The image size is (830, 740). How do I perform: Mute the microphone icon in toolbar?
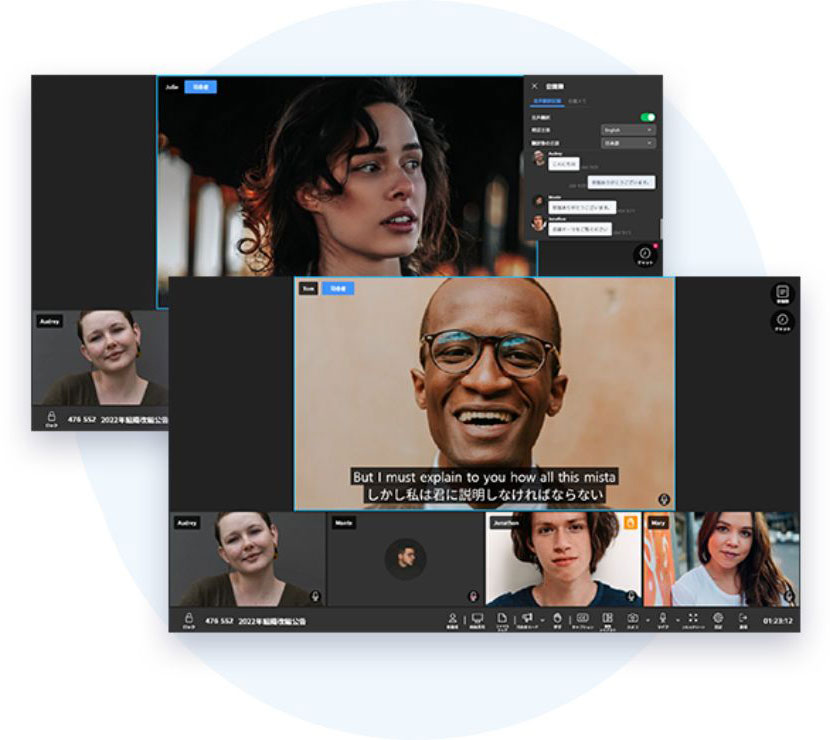click(662, 620)
